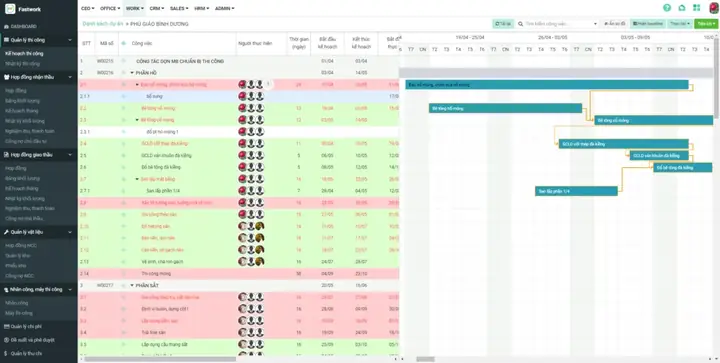This screenshot has height=363, width=720.
Task: Collapse the Quản lý vật liệu sidebar section
Action: pyautogui.click(x=70, y=232)
